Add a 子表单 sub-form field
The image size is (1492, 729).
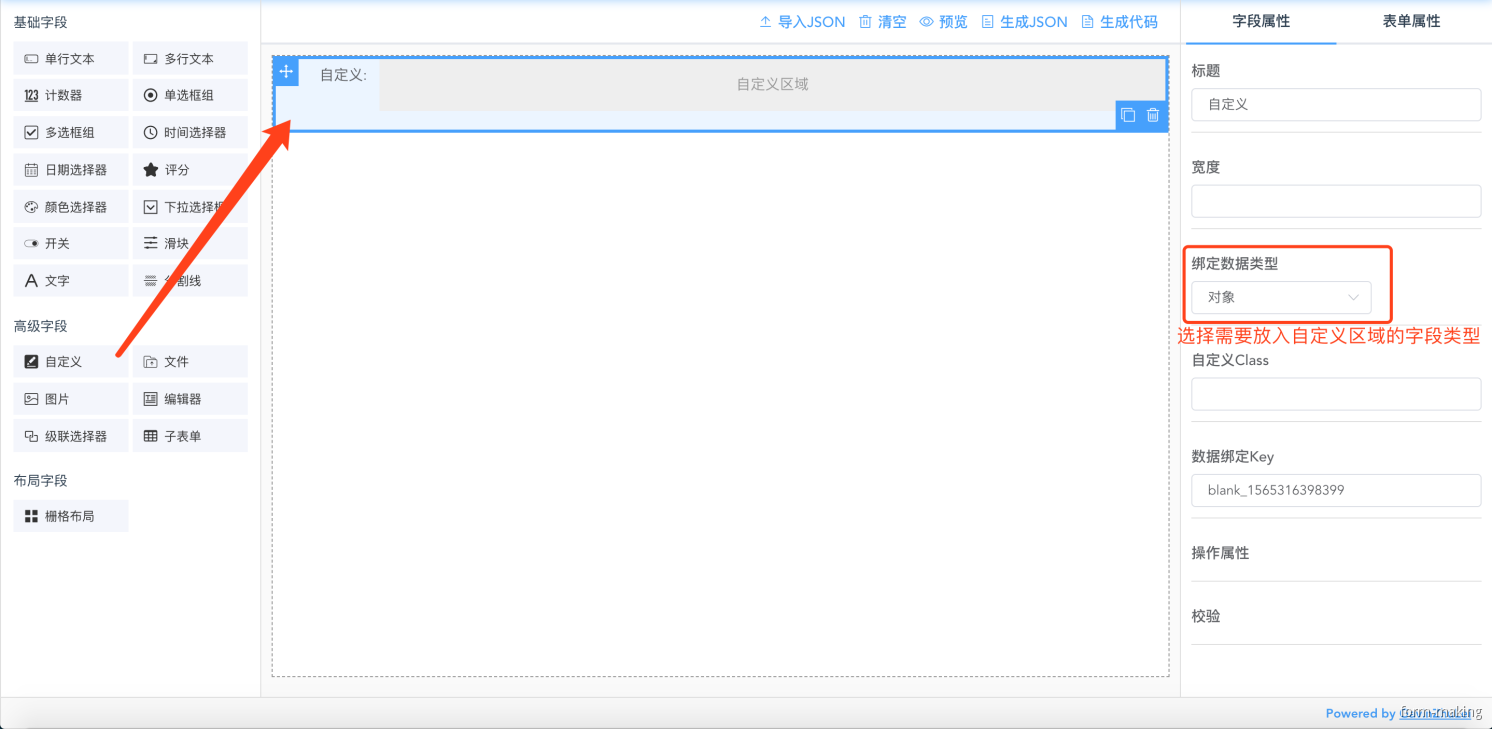tap(190, 435)
